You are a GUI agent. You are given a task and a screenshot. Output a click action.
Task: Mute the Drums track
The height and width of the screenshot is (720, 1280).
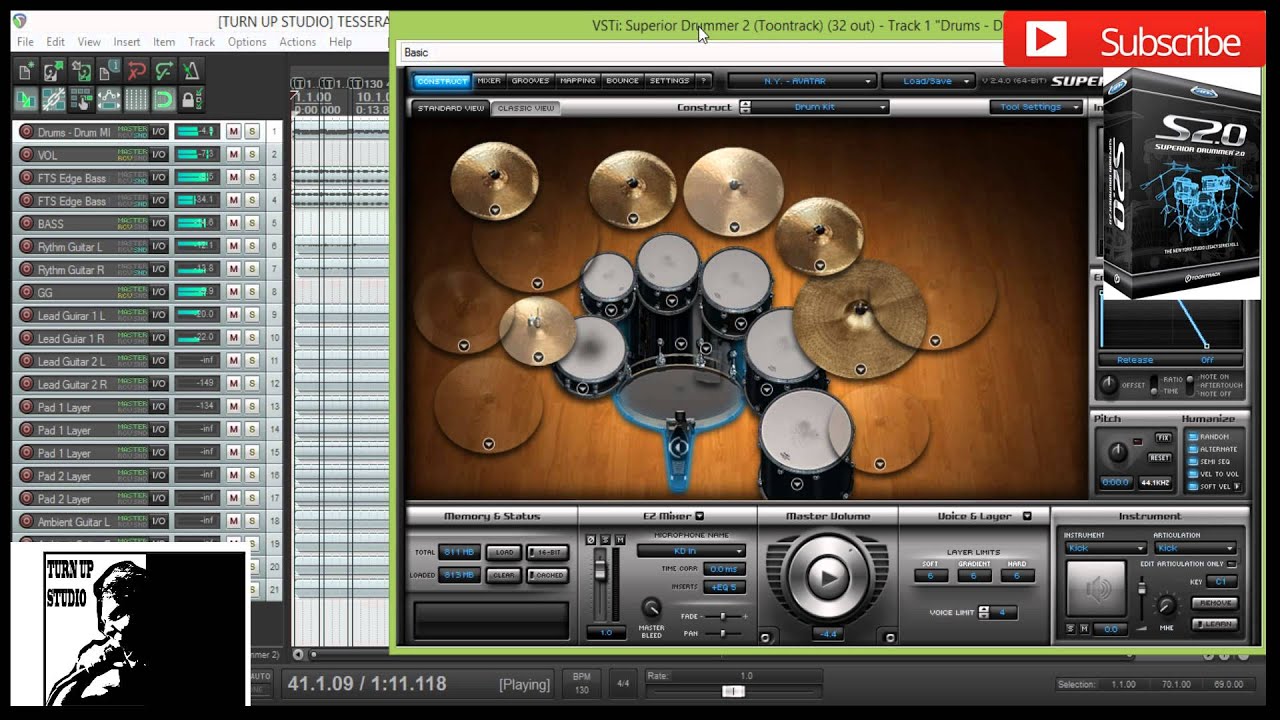click(x=233, y=132)
